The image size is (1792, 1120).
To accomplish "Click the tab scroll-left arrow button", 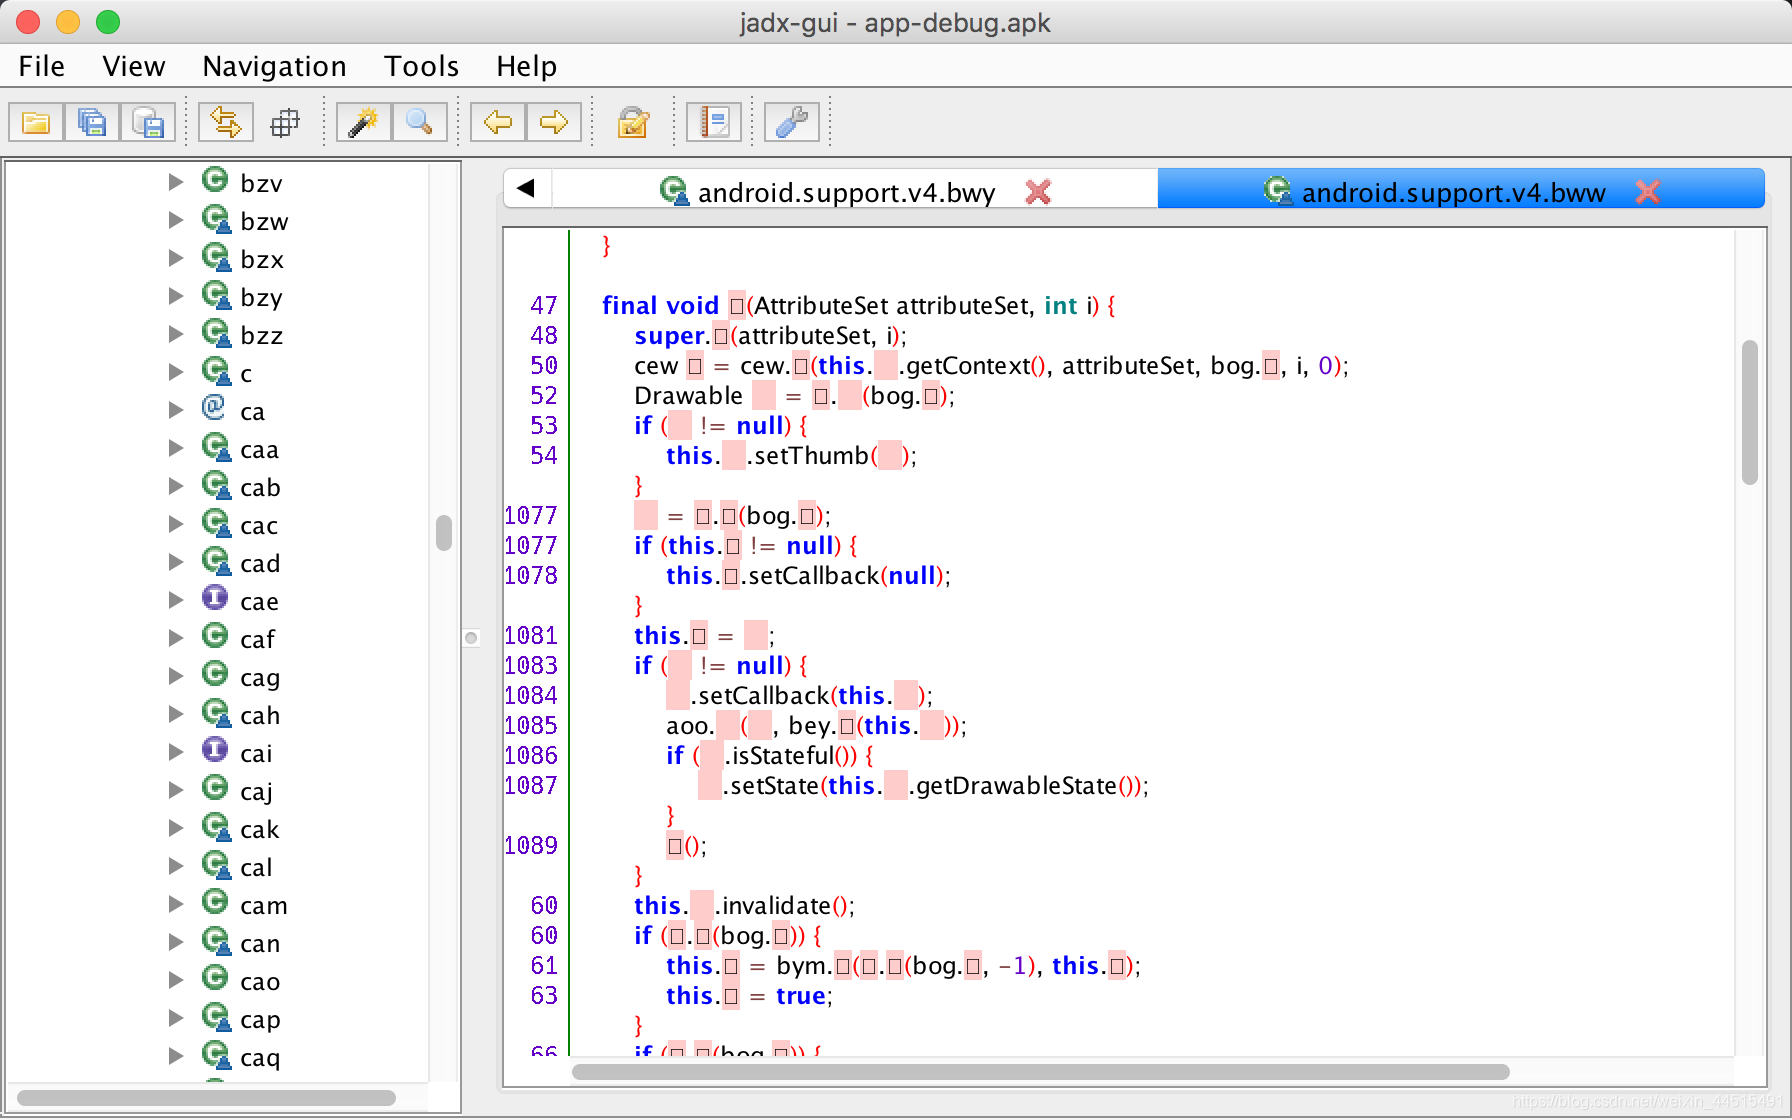I will (527, 188).
